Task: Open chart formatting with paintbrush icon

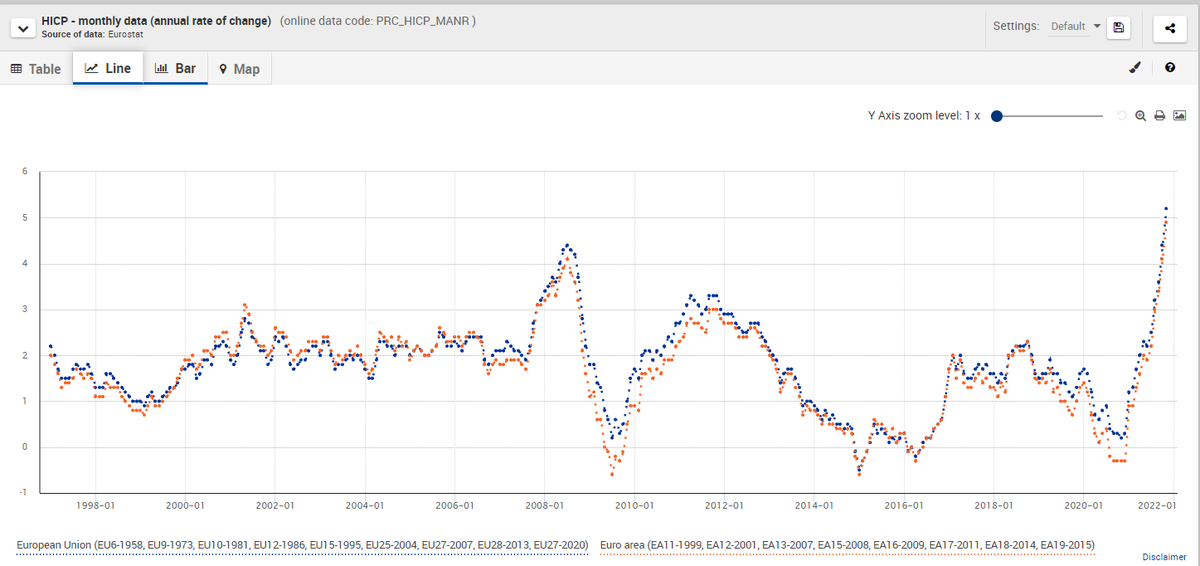Action: pos(1135,68)
